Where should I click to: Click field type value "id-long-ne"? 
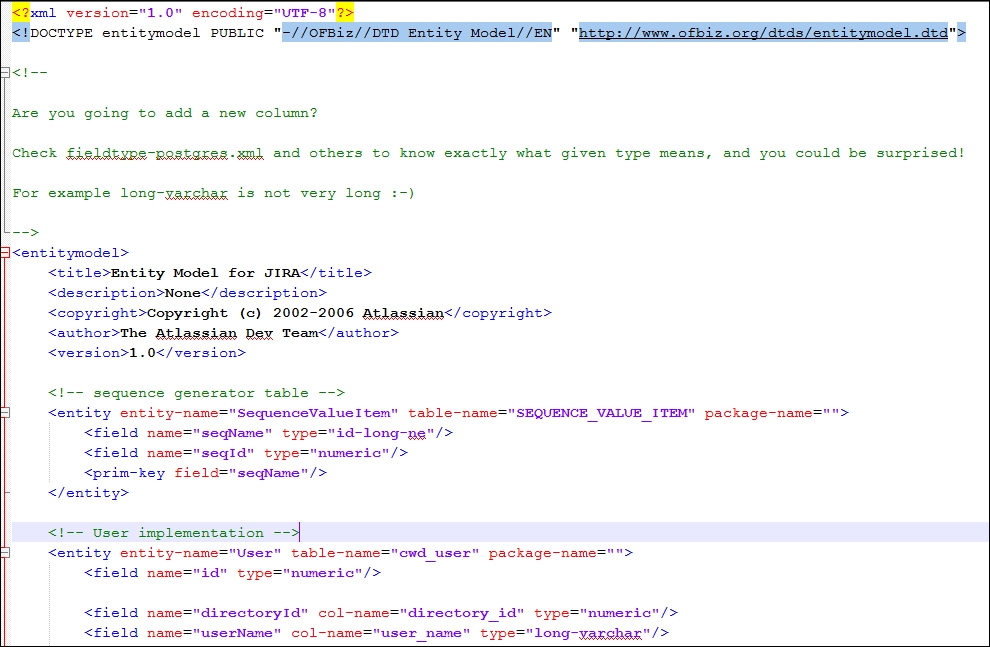[x=380, y=433]
